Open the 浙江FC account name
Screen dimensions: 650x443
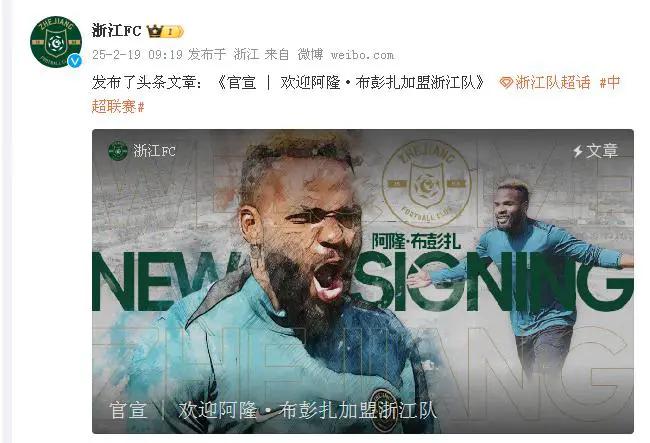(116, 31)
